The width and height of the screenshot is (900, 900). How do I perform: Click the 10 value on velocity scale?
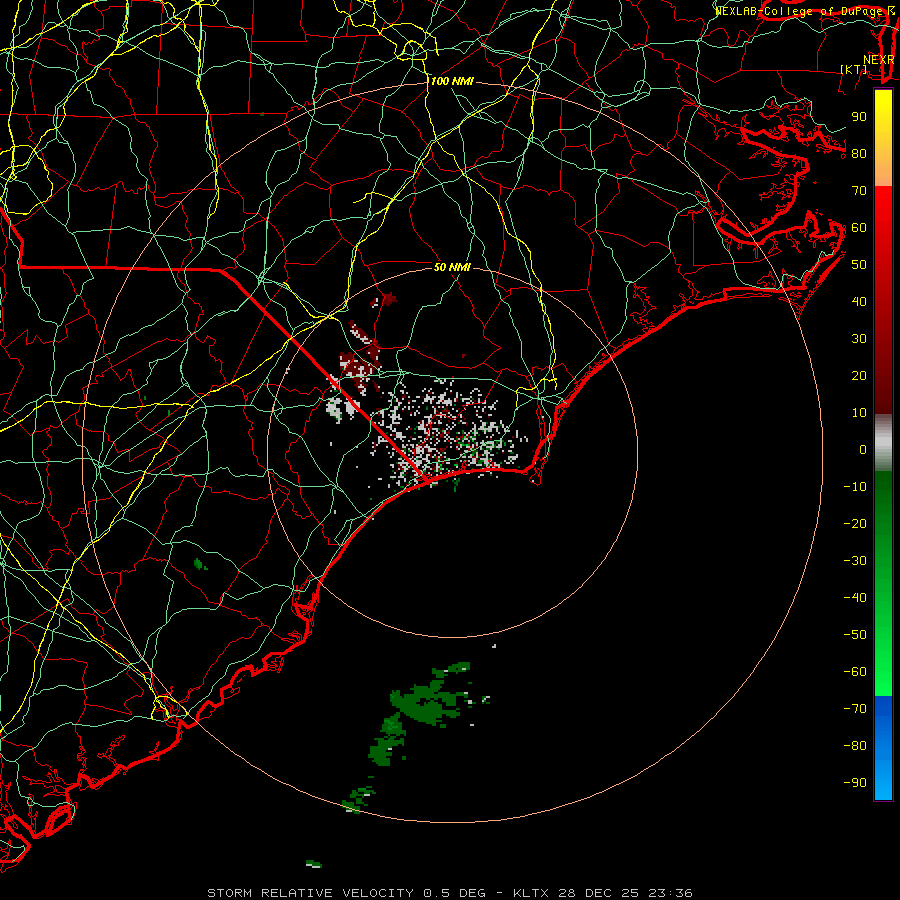[x=859, y=413]
